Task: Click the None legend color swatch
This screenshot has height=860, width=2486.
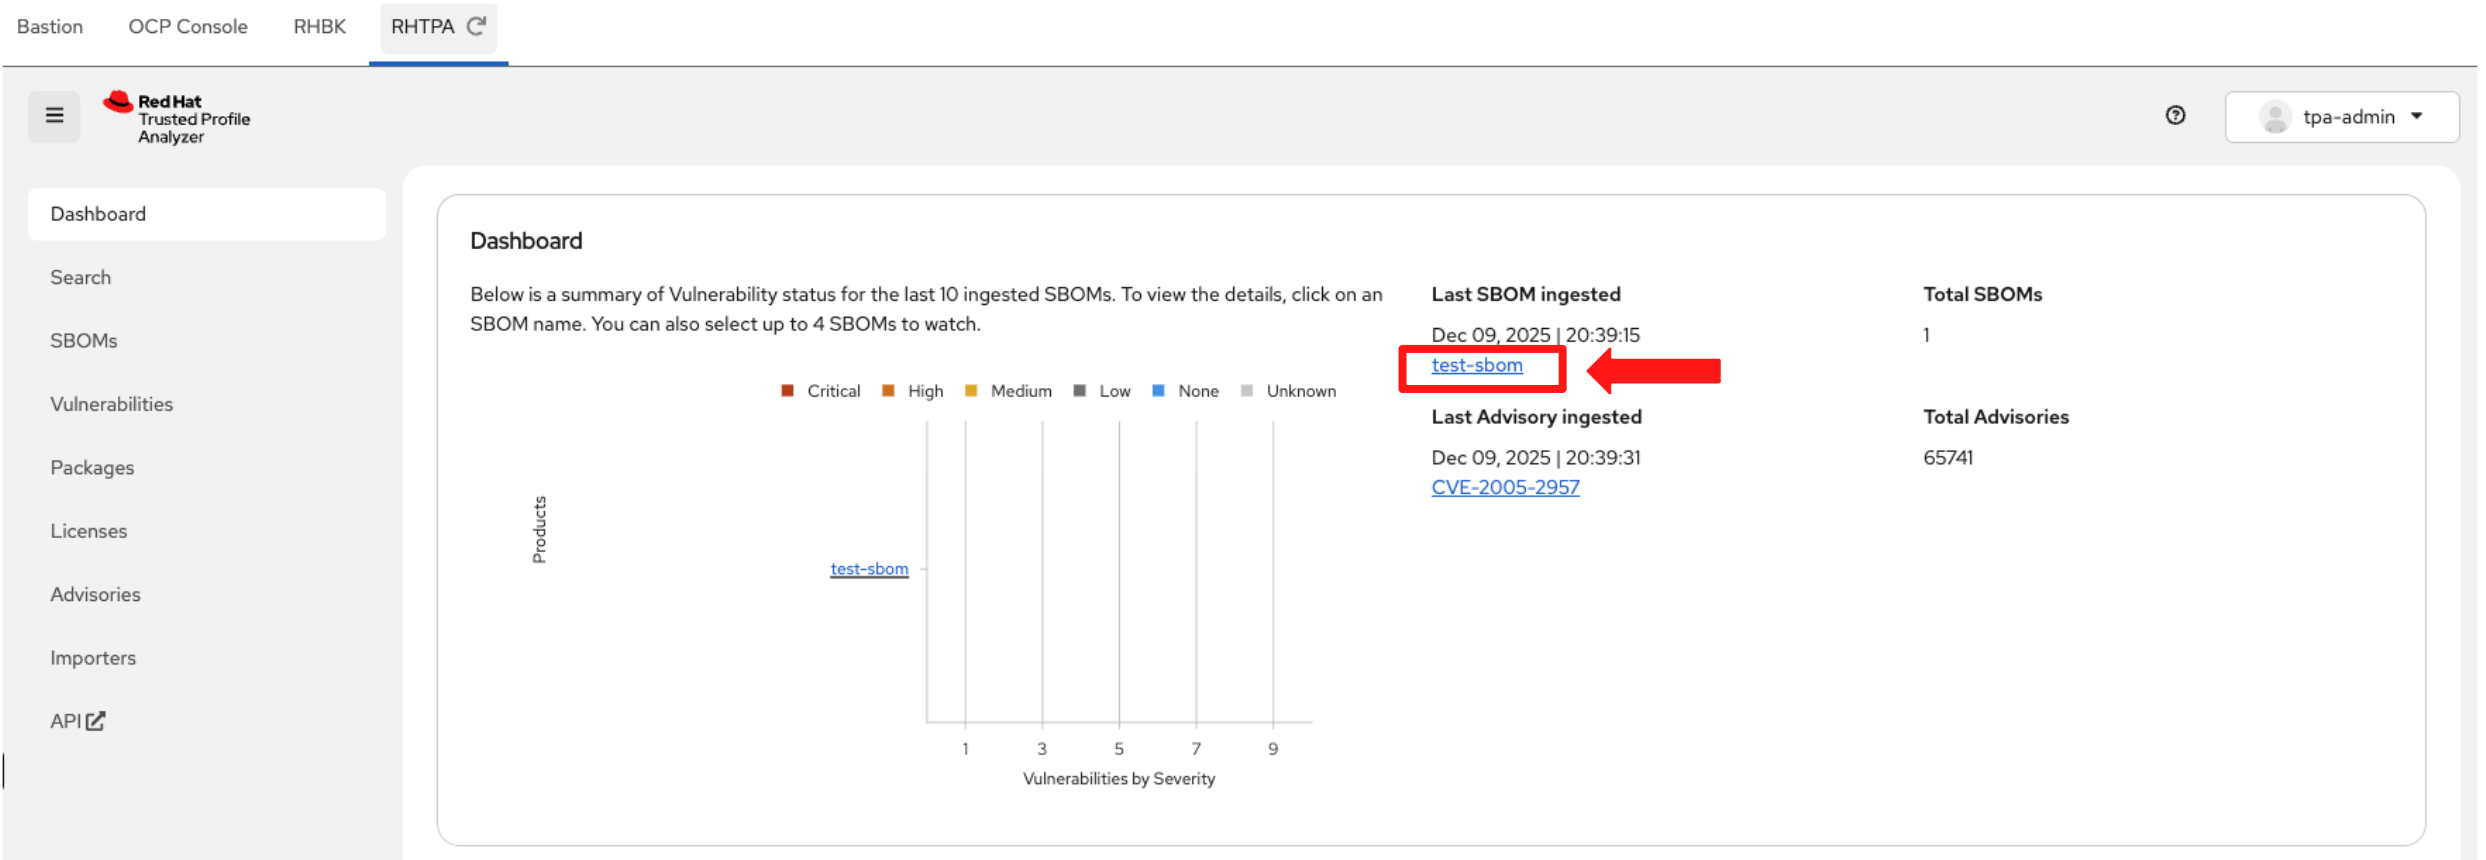Action: (x=1158, y=391)
